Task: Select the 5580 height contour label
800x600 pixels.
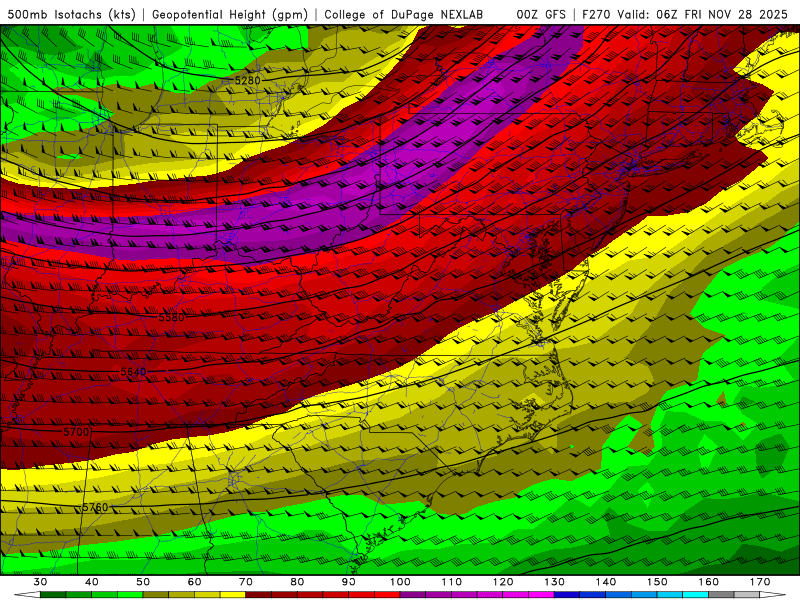Action: coord(171,317)
